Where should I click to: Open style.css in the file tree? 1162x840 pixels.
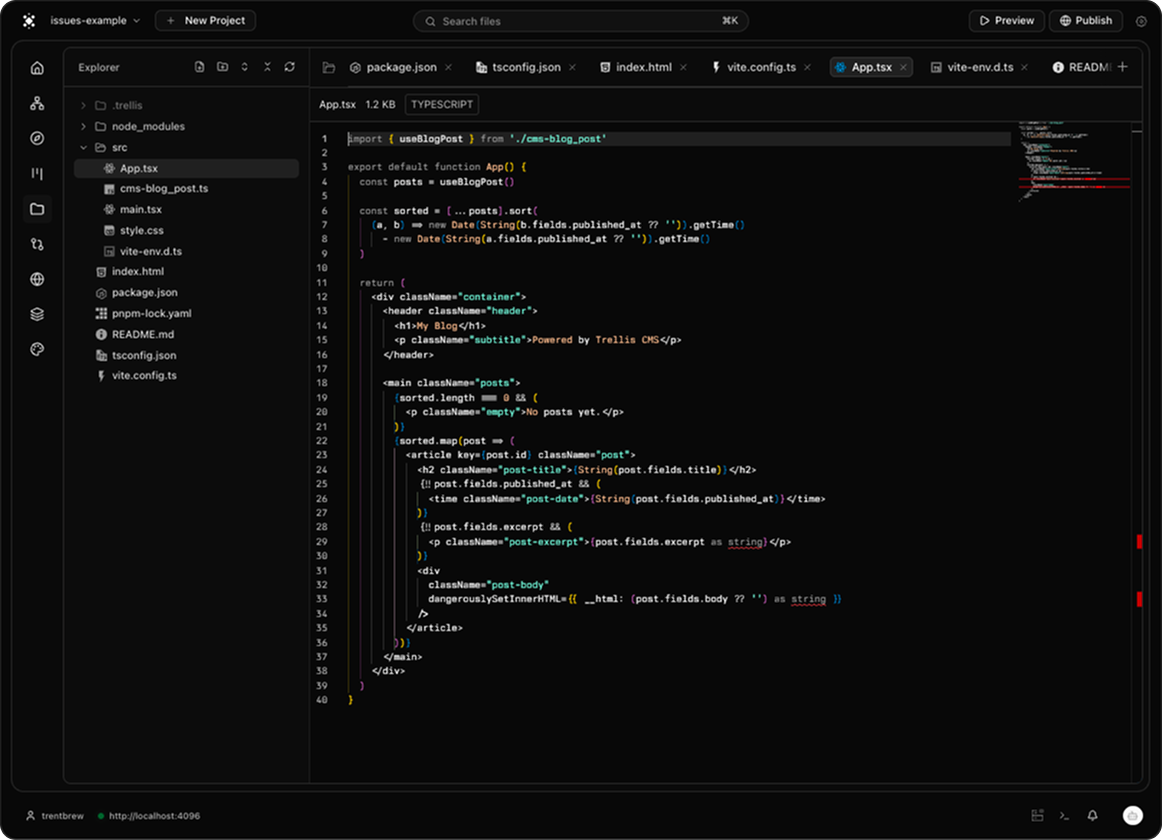click(187, 231)
